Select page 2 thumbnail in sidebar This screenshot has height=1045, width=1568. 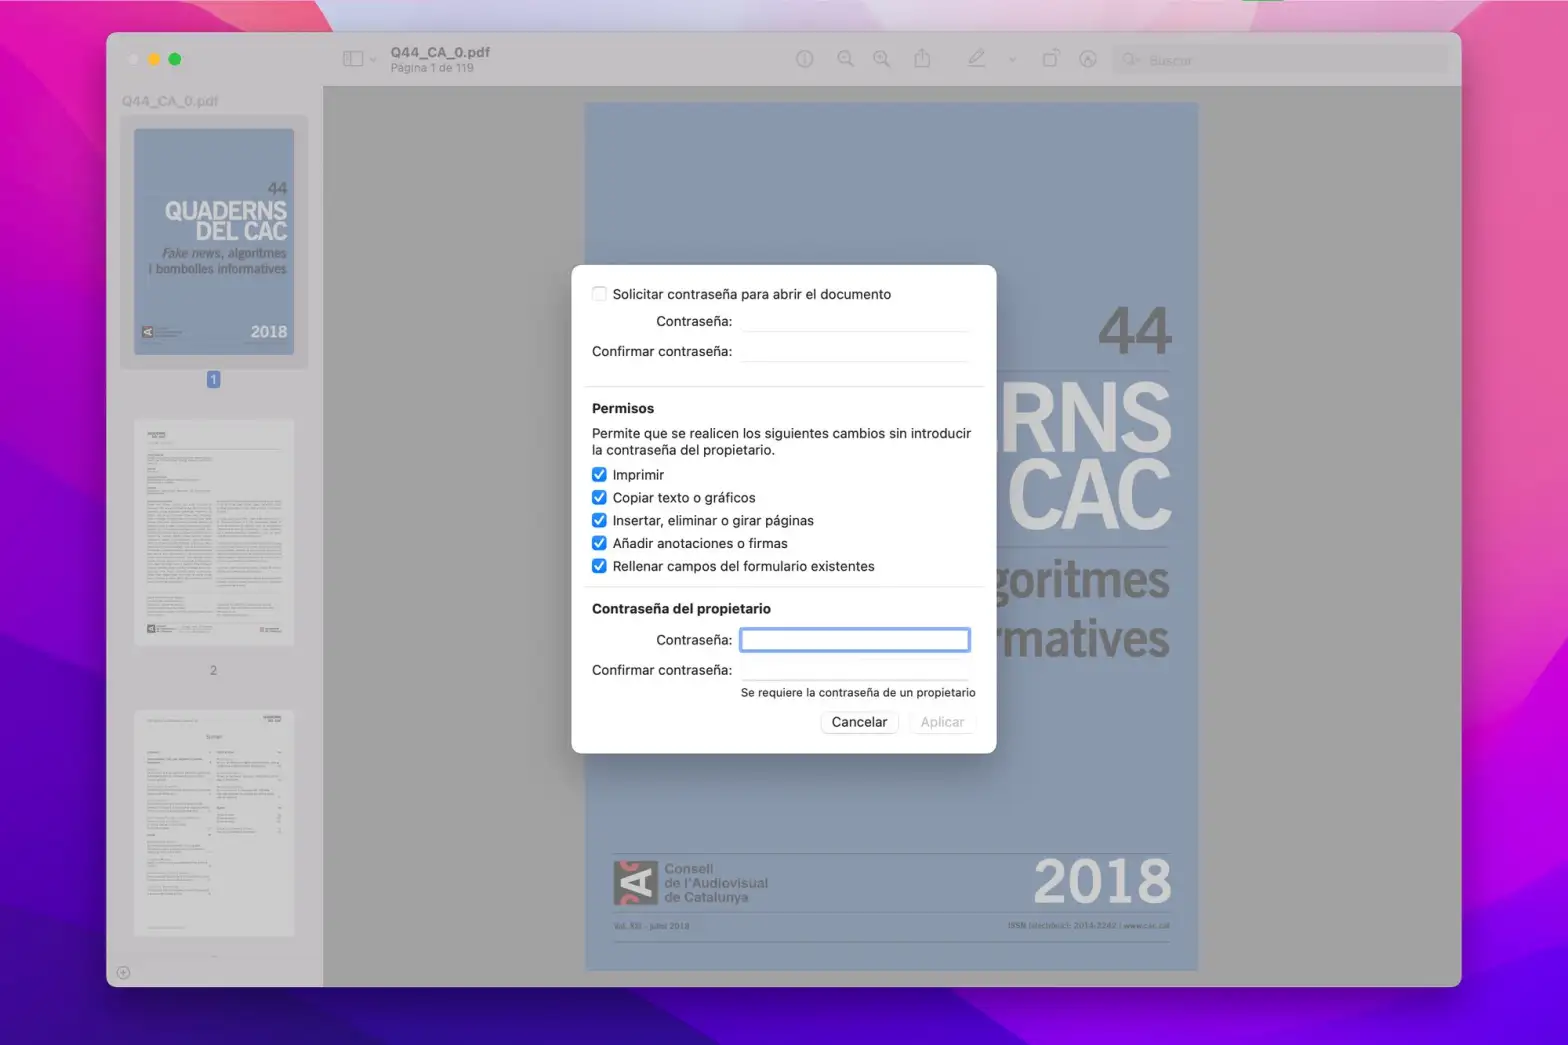tap(214, 532)
